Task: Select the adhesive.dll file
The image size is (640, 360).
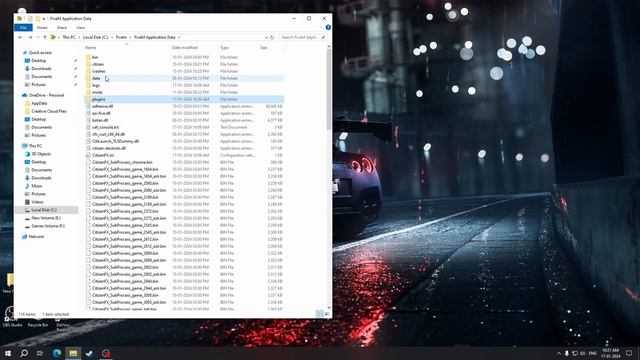Action: [102, 106]
